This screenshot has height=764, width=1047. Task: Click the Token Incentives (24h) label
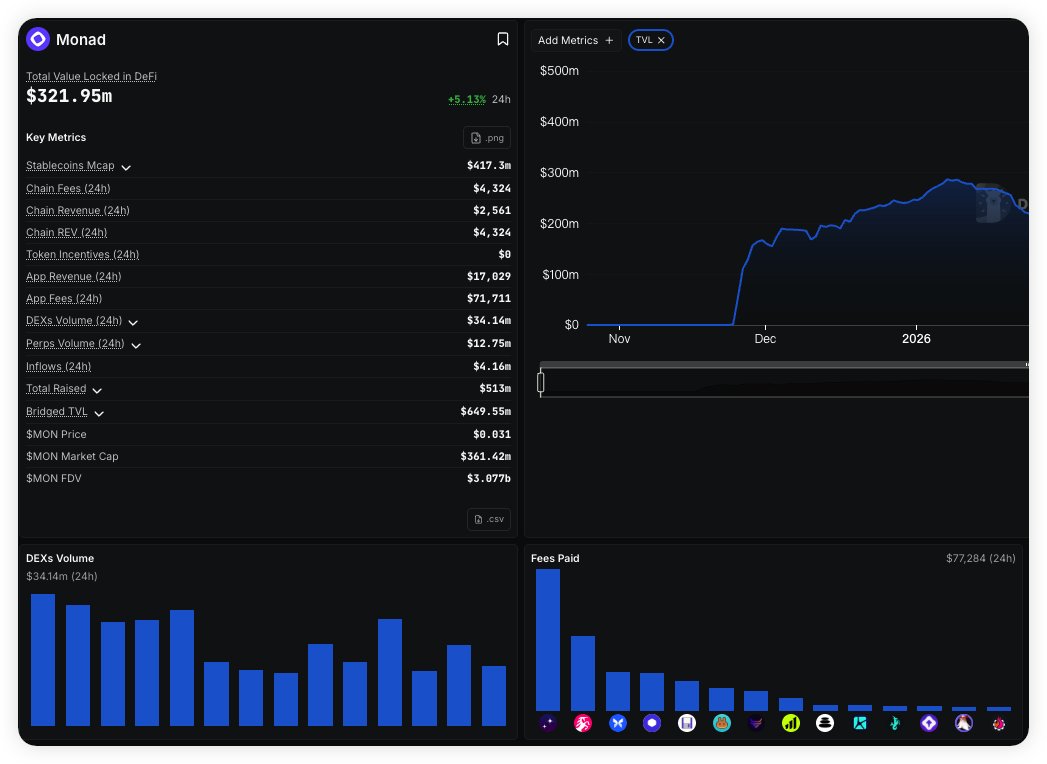click(x=82, y=254)
